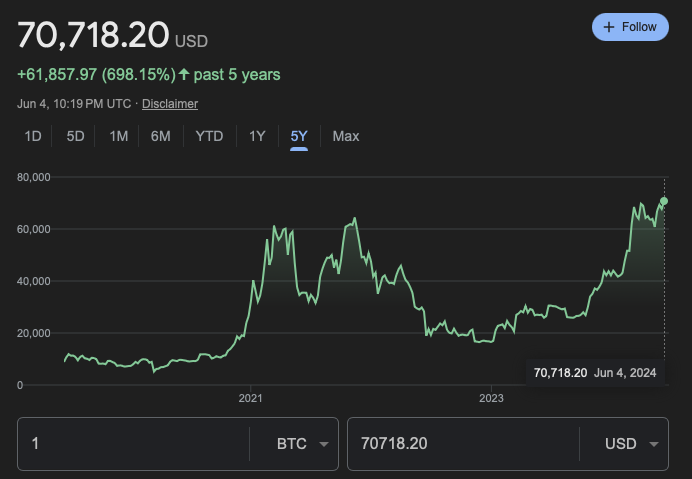Open the Disclaimer link
Screen dimensions: 692x479
tap(169, 104)
